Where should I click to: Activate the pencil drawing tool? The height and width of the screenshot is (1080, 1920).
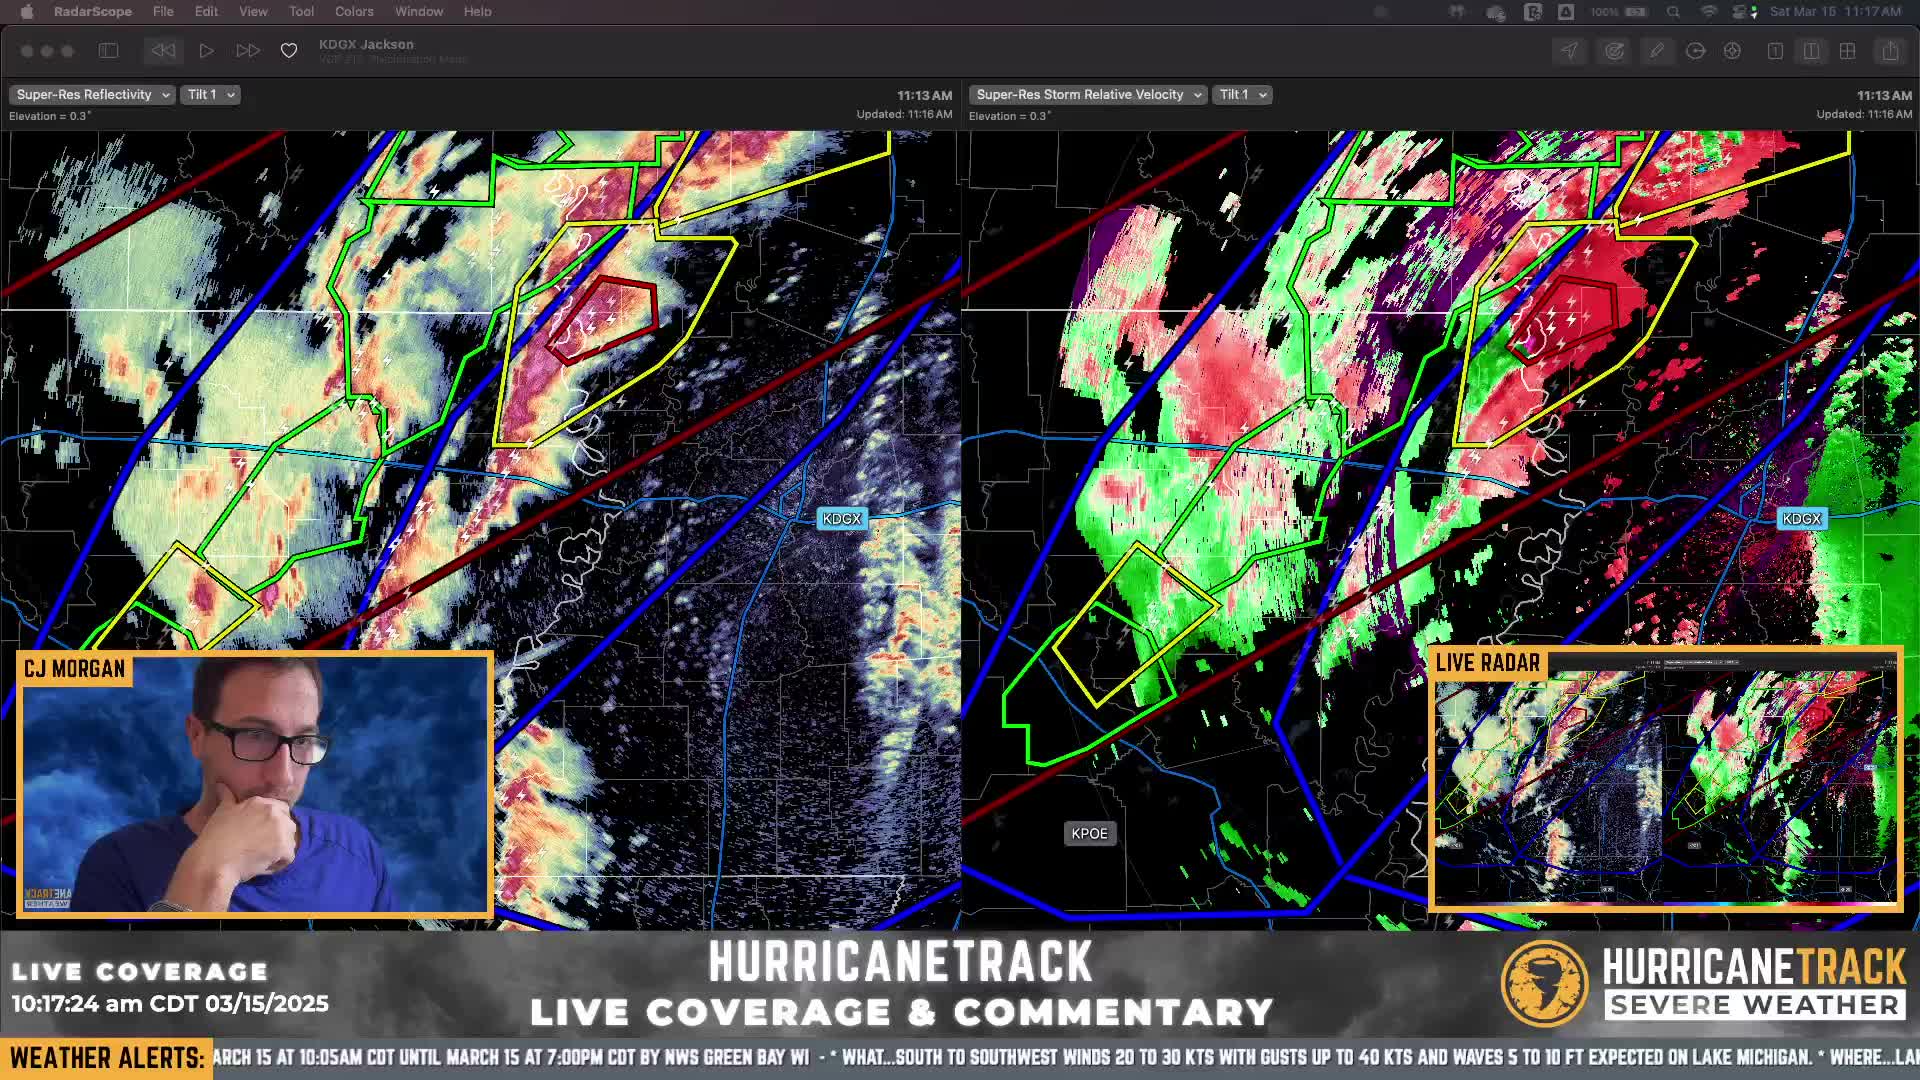point(1657,51)
